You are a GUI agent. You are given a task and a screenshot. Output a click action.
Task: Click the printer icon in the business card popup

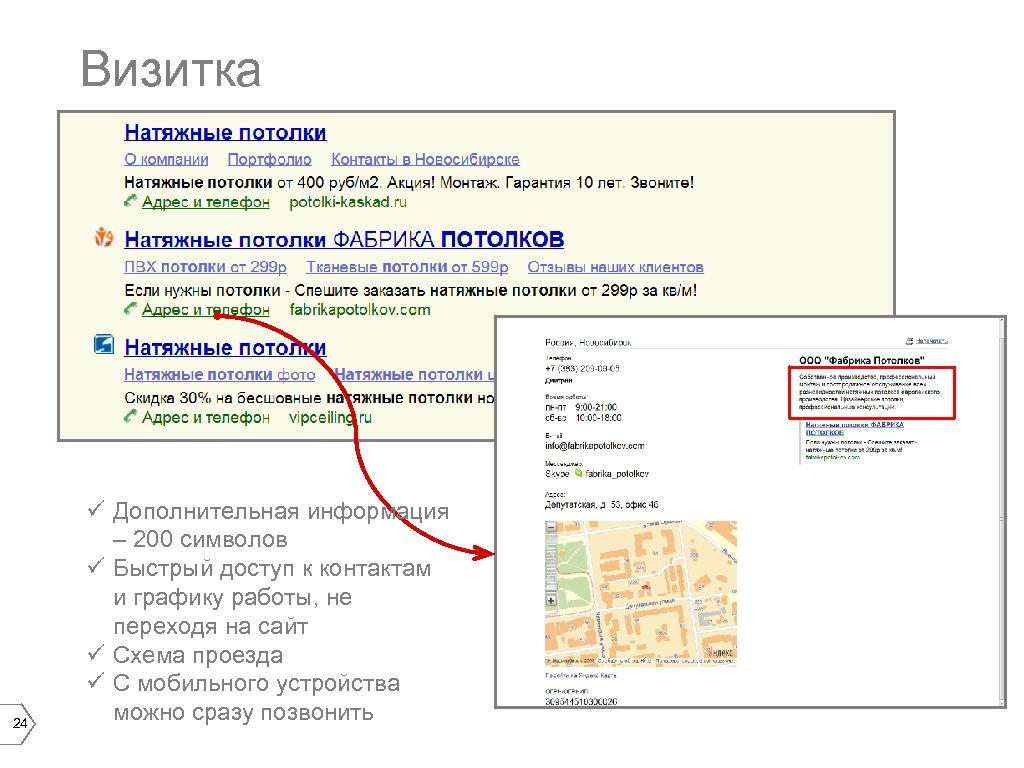point(909,341)
